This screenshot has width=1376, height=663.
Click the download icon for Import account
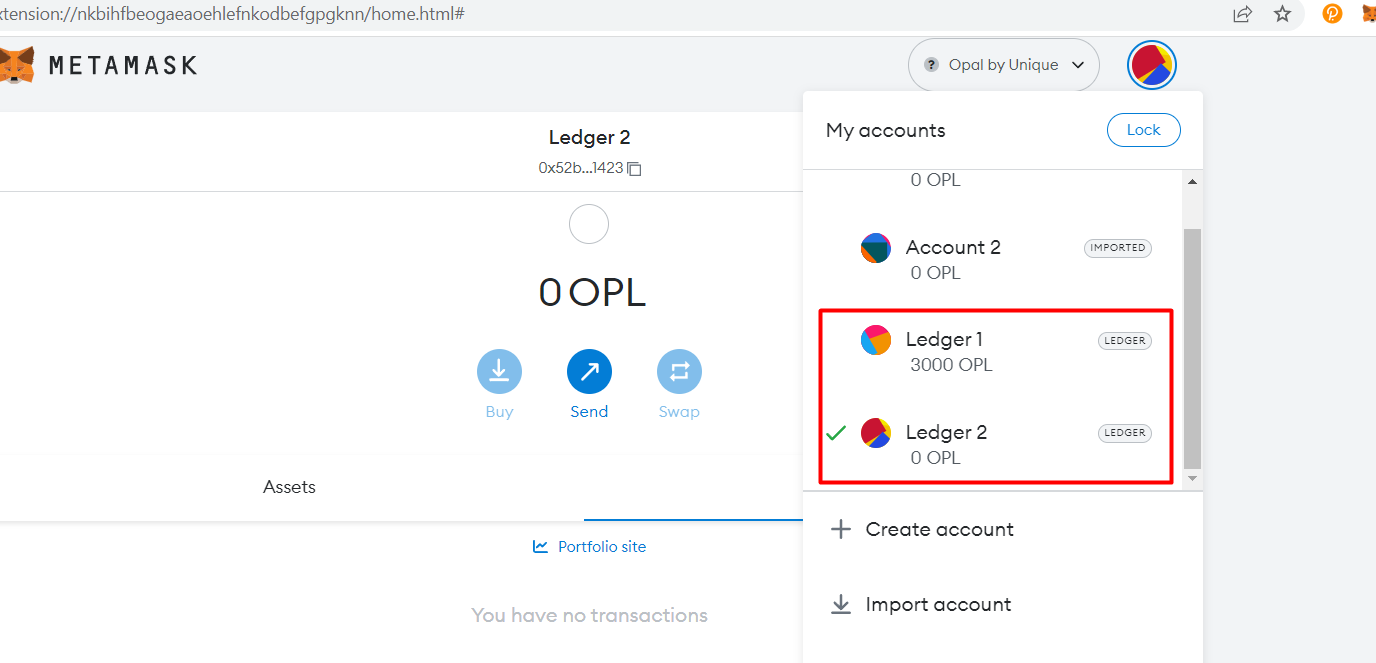coord(841,605)
